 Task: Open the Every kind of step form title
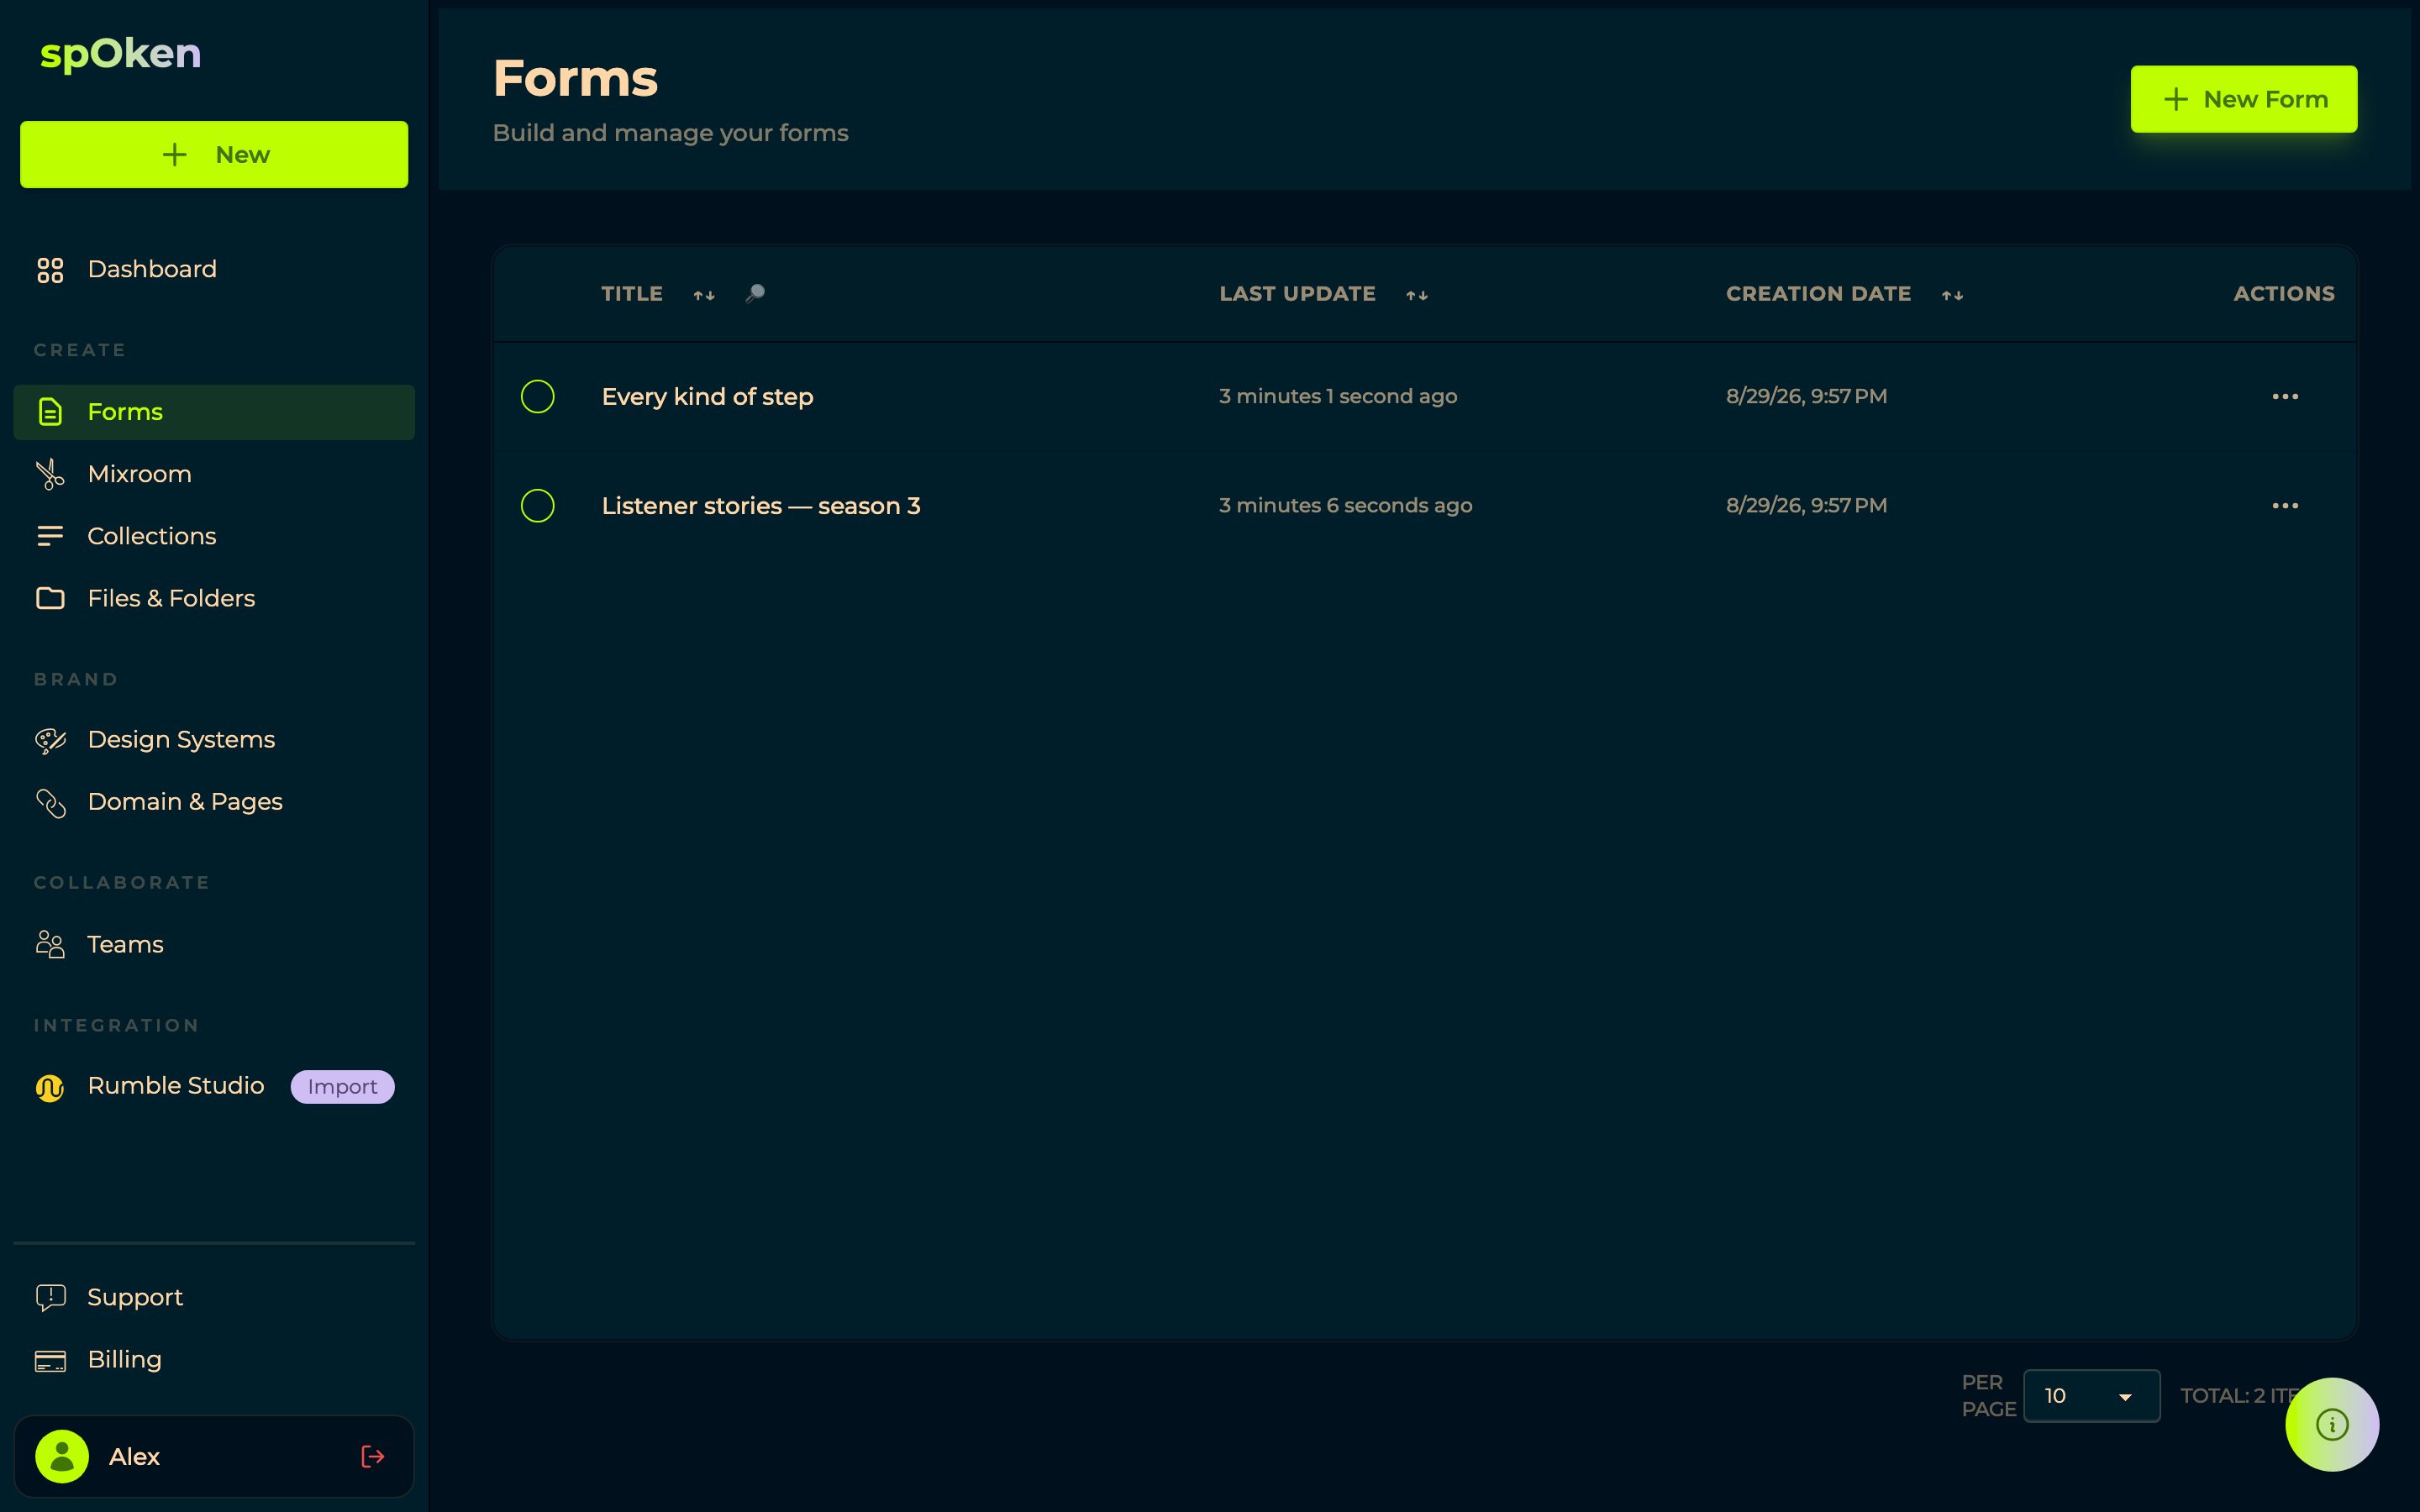[x=707, y=396]
